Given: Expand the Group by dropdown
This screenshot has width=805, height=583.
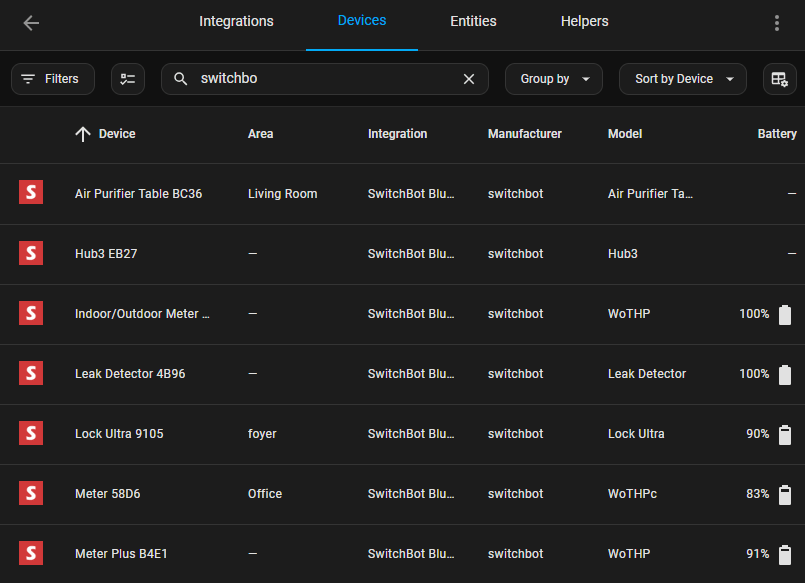Looking at the screenshot, I should [x=554, y=79].
